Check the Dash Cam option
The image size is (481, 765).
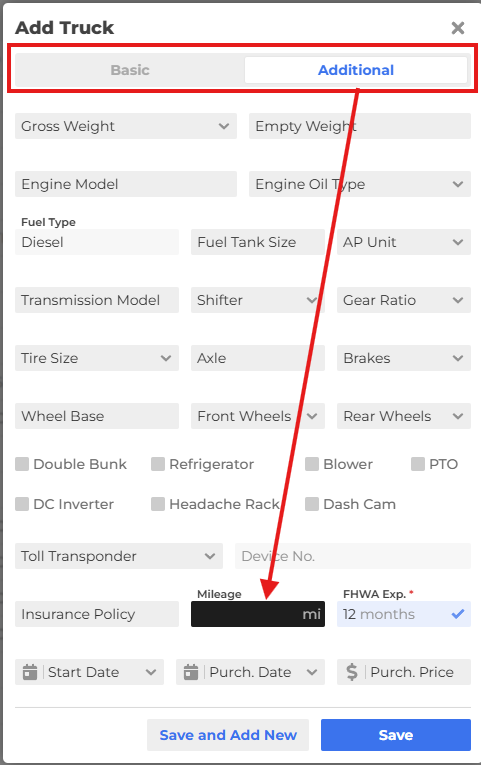(x=312, y=504)
